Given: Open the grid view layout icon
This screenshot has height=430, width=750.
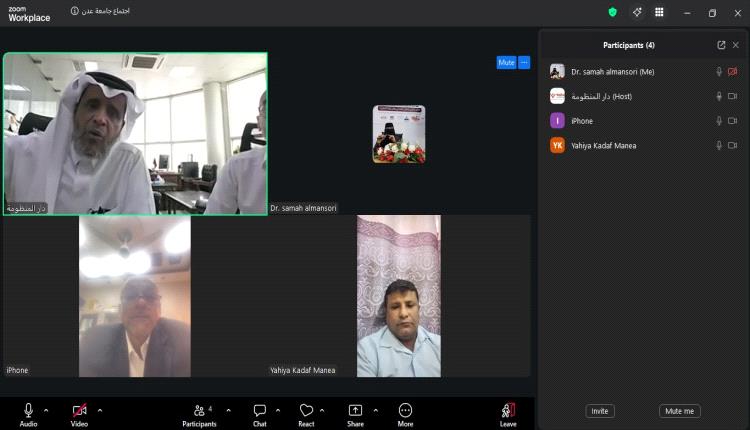Looking at the screenshot, I should pos(659,12).
